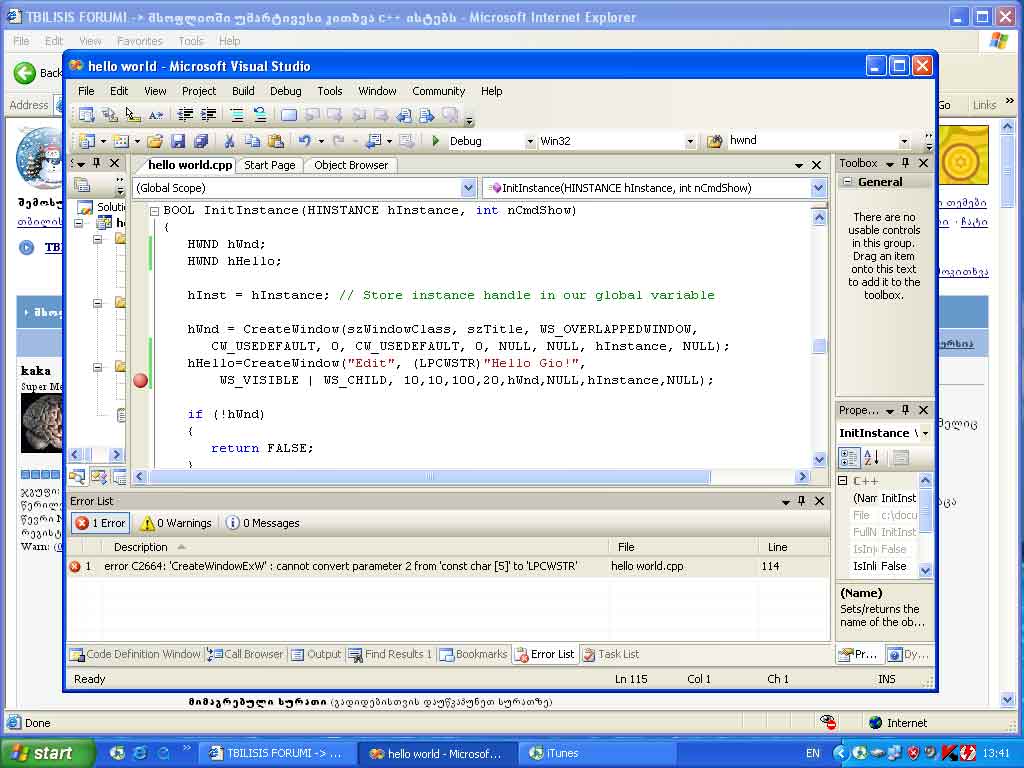Screen dimensions: 1024x768
Task: Click the Add New Item icon
Action: click(121, 140)
